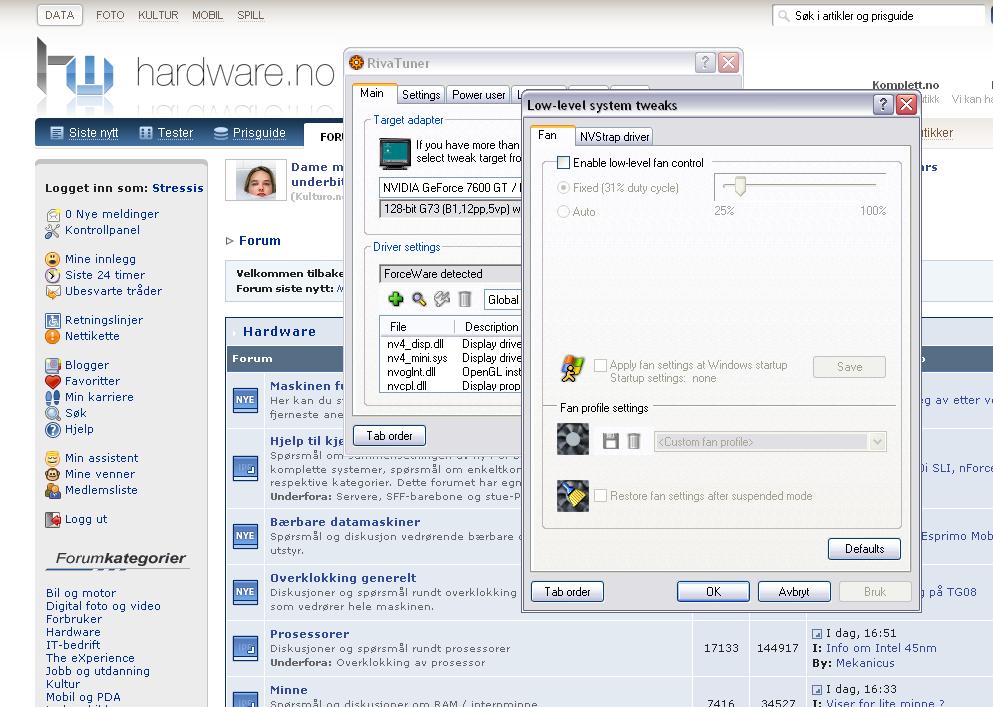Open the Tester site tab
The width and height of the screenshot is (993, 707).
pos(166,132)
